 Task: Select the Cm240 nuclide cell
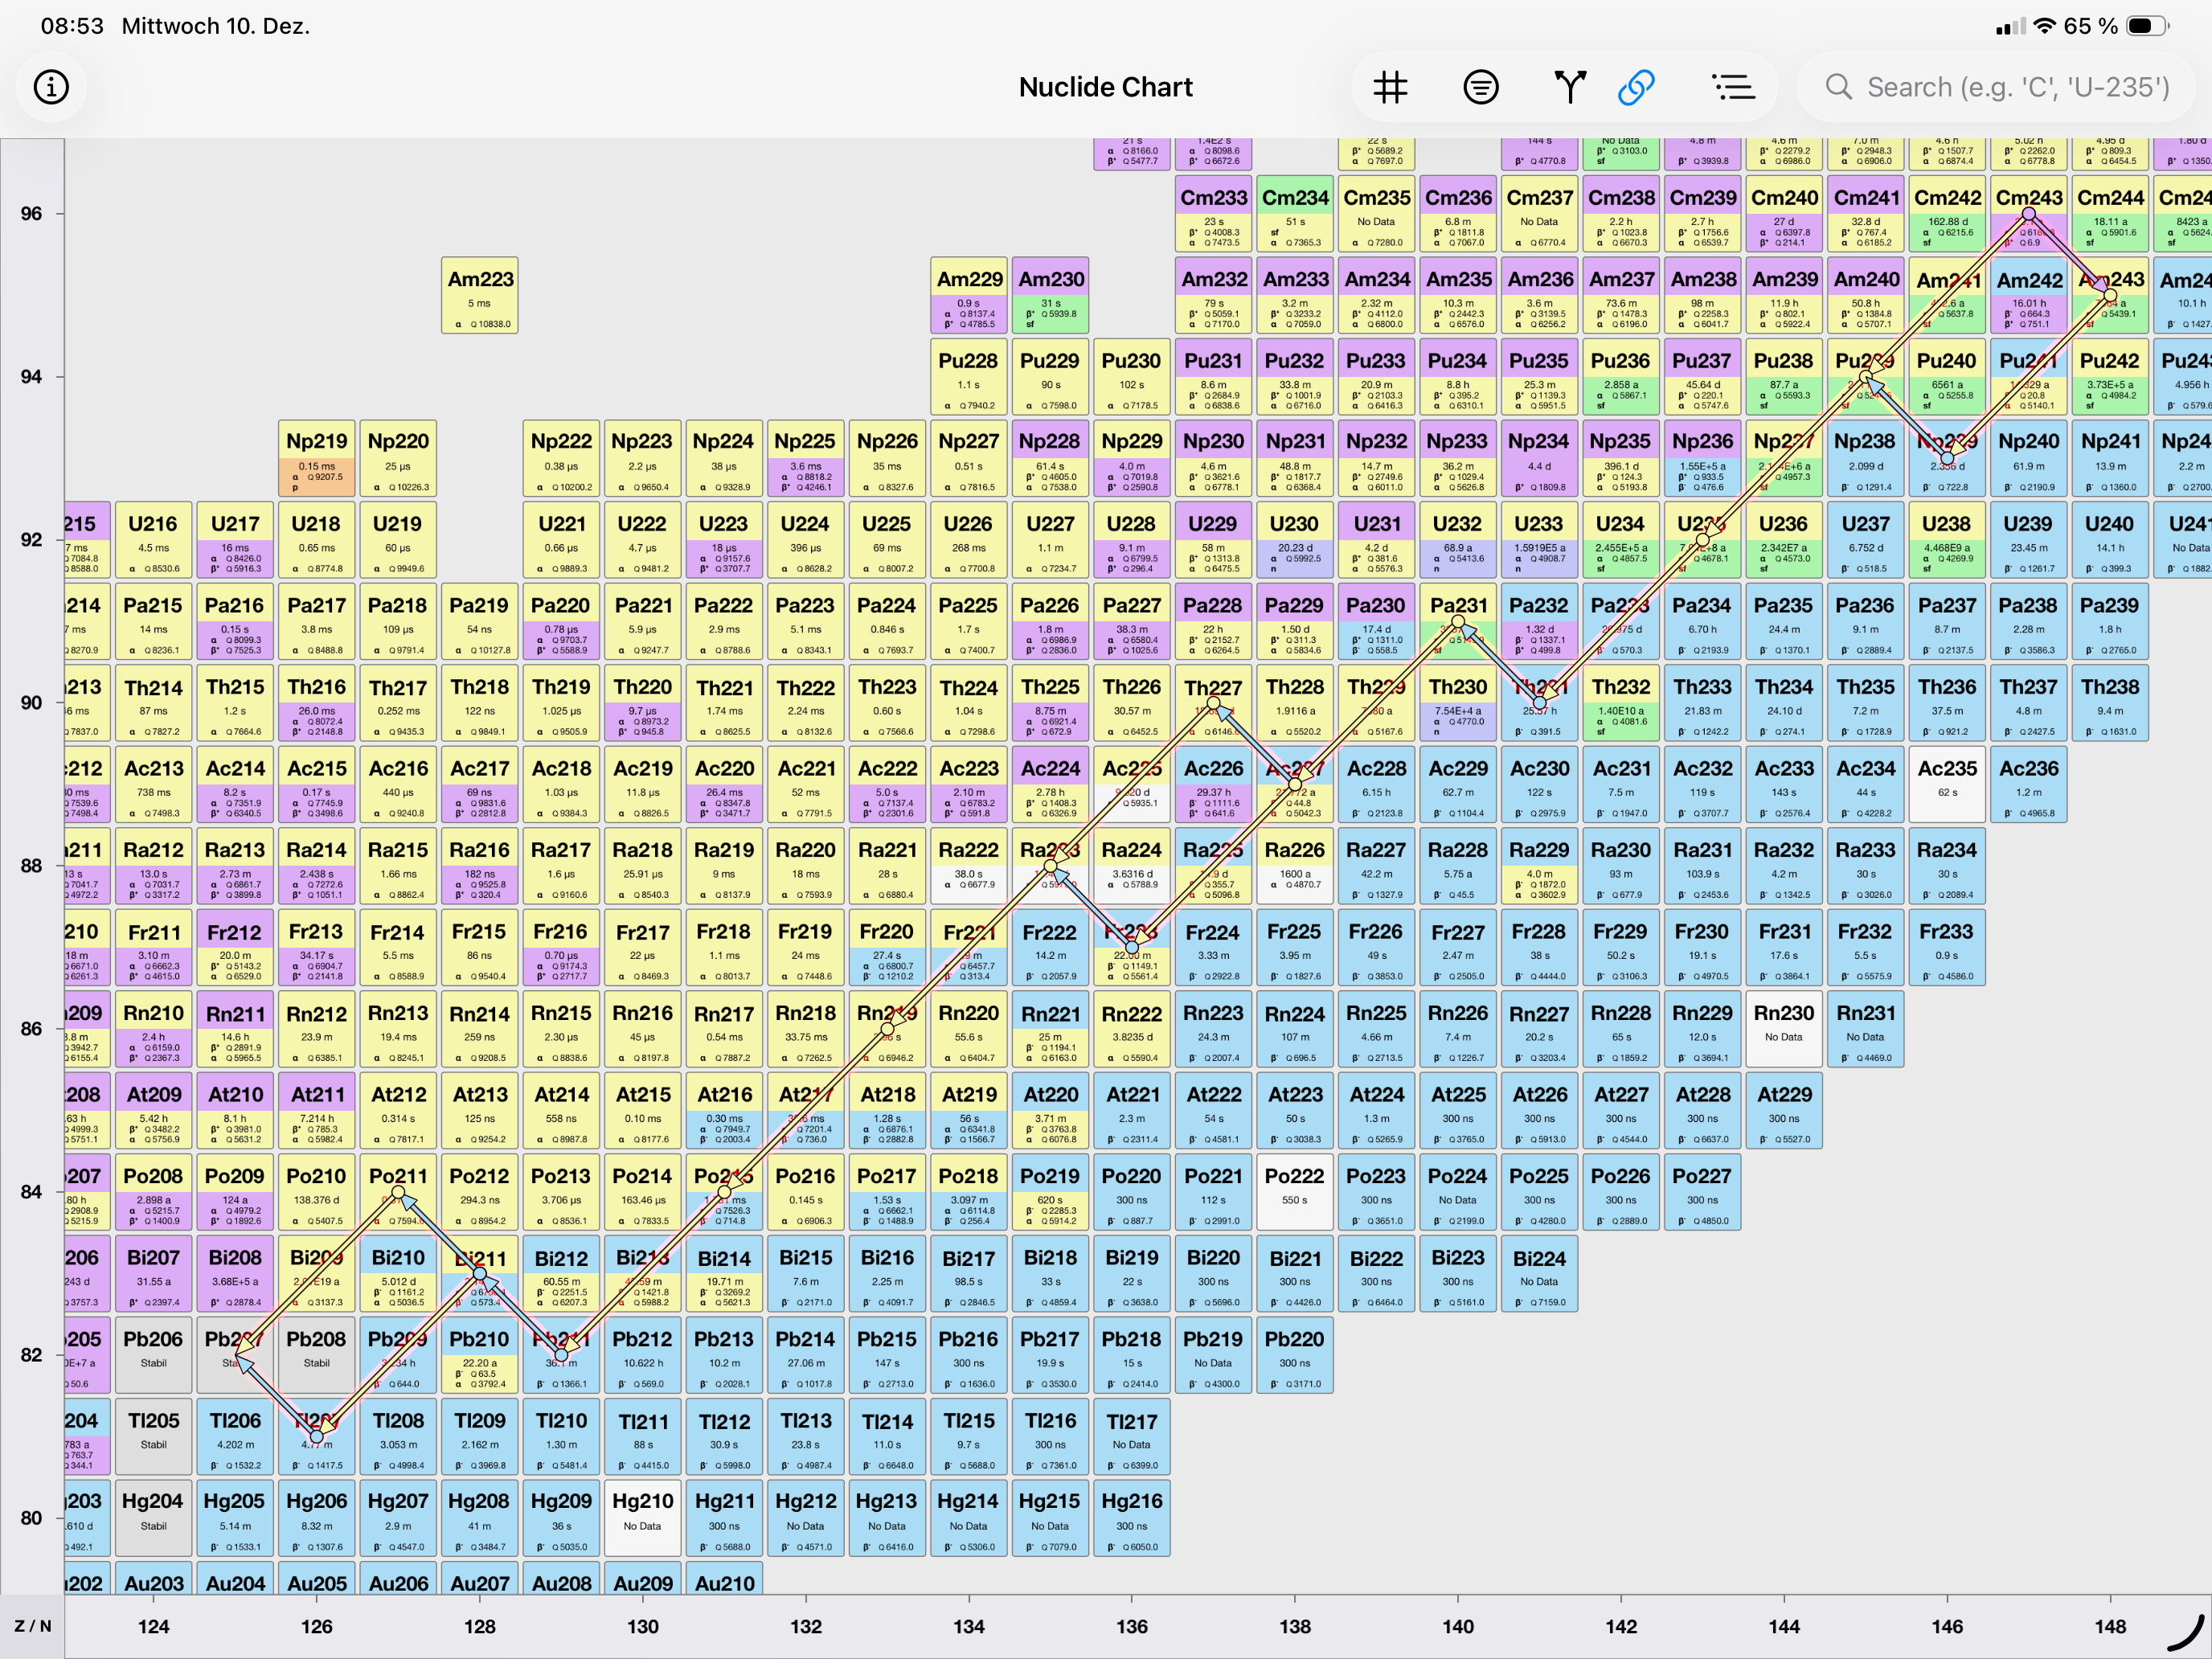[1784, 214]
